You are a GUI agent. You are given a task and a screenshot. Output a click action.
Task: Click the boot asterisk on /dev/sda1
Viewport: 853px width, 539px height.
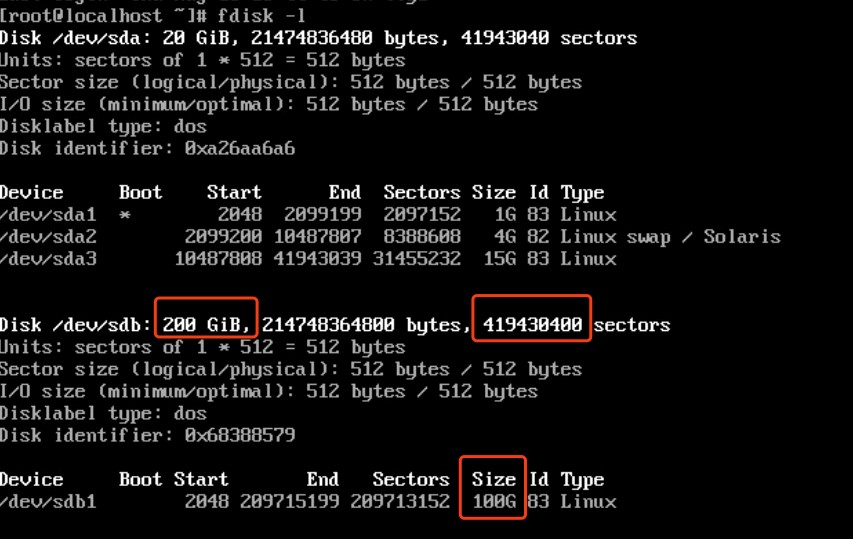point(125,215)
